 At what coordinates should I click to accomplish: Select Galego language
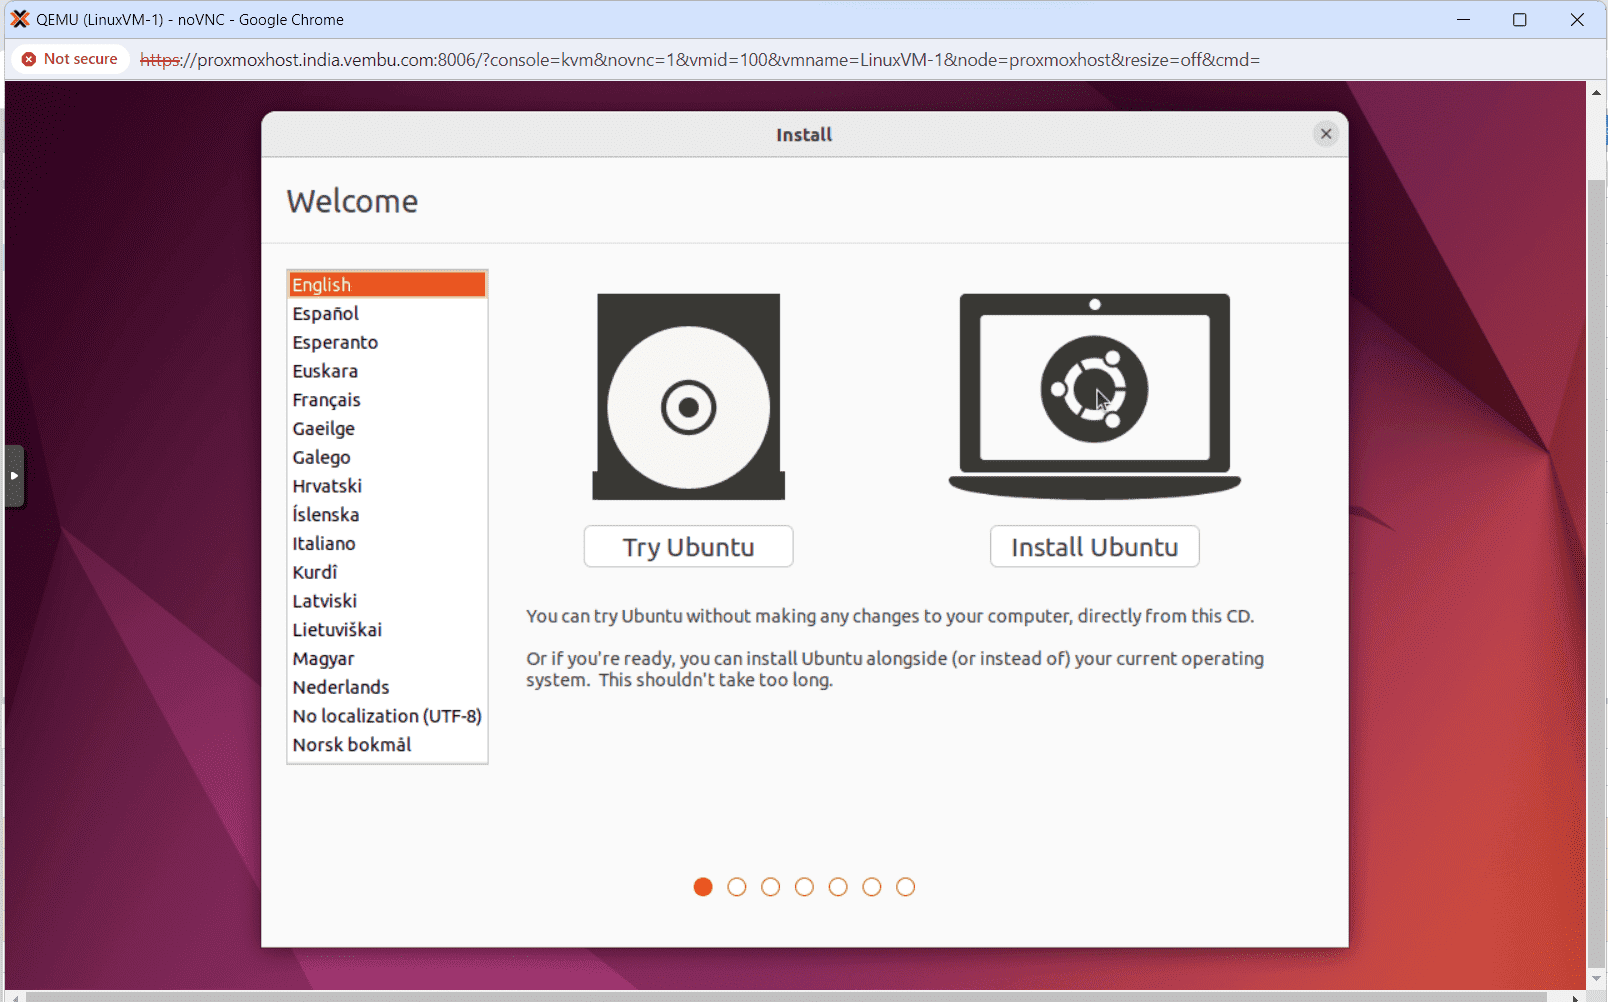click(387, 458)
